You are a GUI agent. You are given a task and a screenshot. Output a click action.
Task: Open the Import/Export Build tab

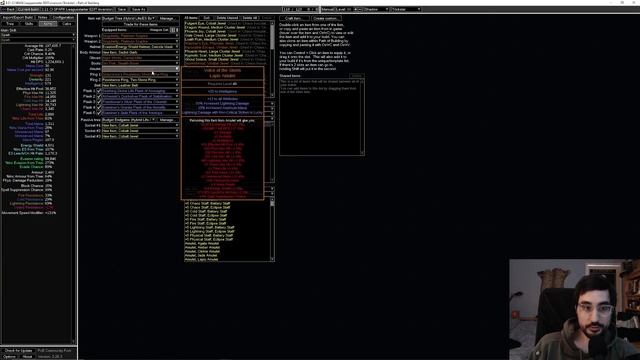18,18
